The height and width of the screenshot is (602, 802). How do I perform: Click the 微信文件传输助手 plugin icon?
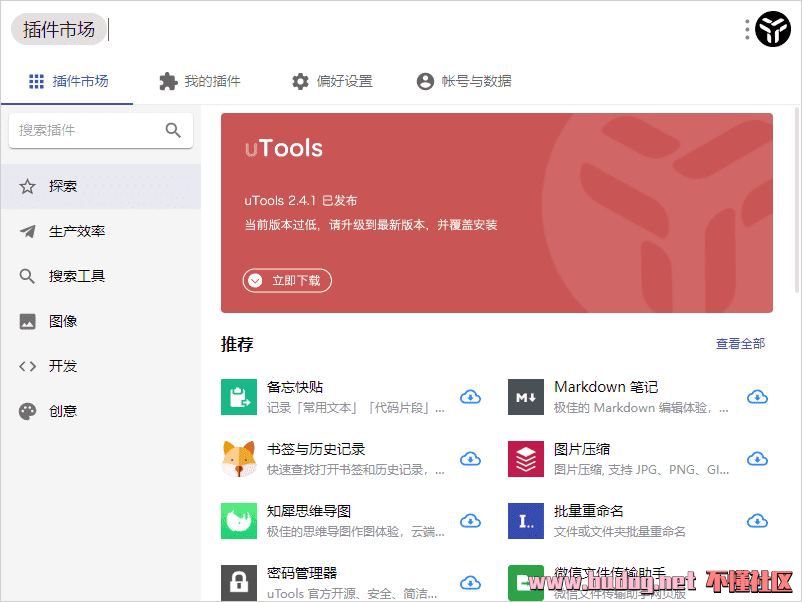coord(526,583)
